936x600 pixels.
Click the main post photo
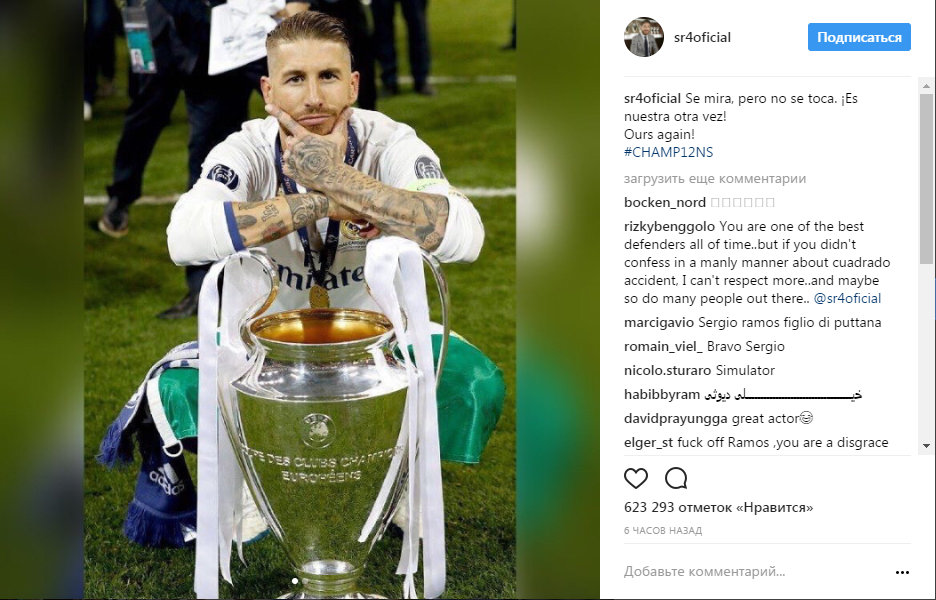(x=300, y=300)
